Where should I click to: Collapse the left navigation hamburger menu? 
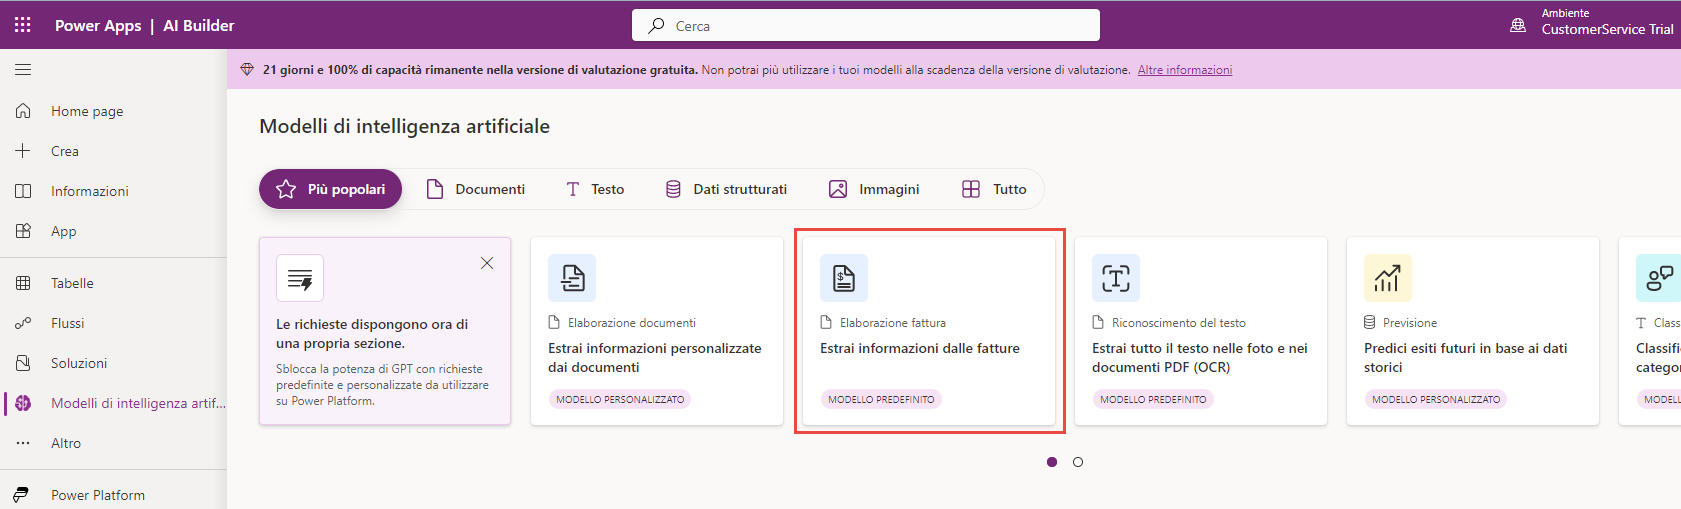click(23, 70)
